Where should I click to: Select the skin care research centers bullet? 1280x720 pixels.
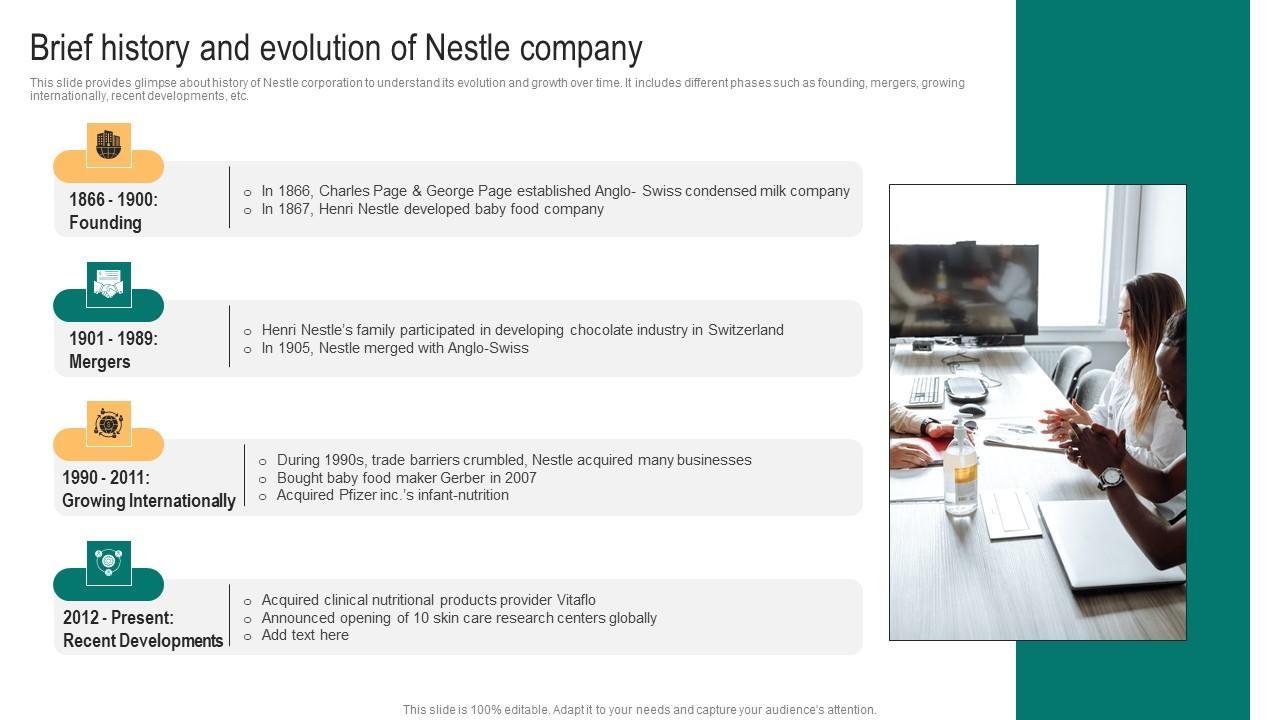pos(459,618)
